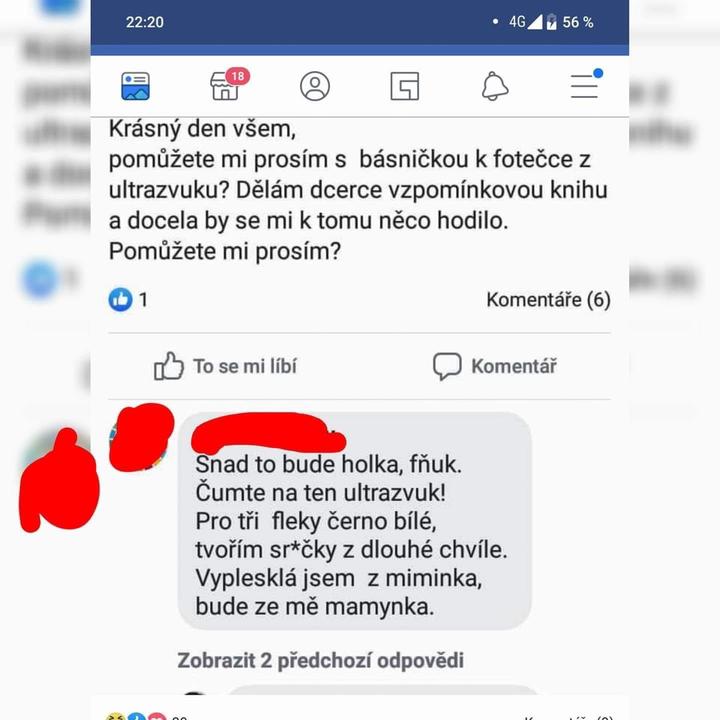
Task: Open the profile tab icon
Action: [315, 86]
